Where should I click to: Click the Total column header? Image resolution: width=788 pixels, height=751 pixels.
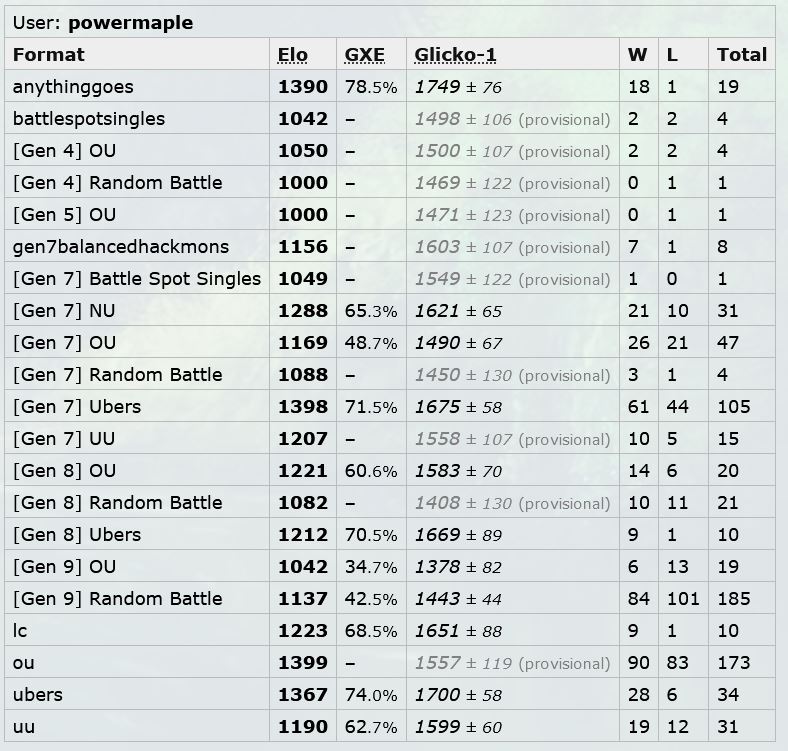point(742,54)
